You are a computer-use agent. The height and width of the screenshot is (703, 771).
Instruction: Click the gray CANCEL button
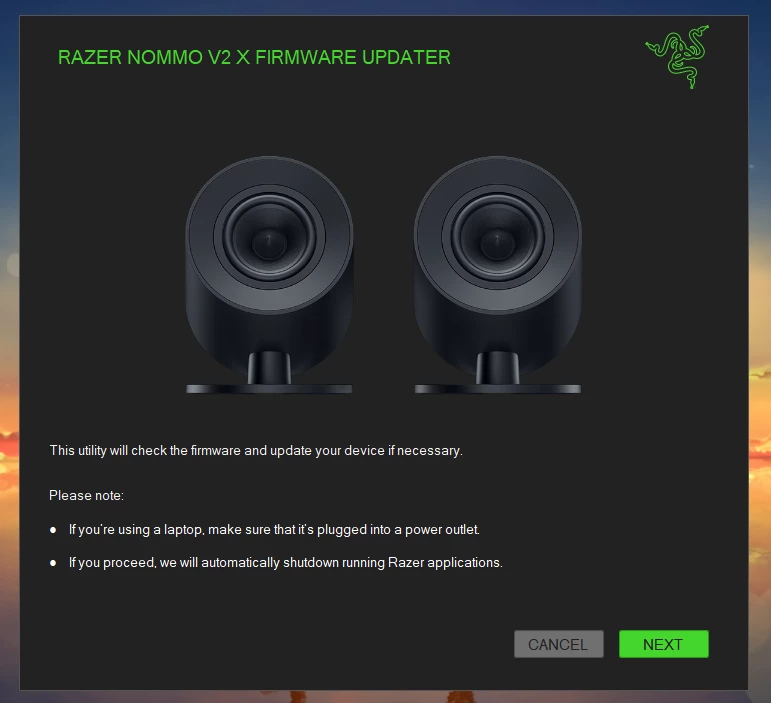tap(559, 644)
